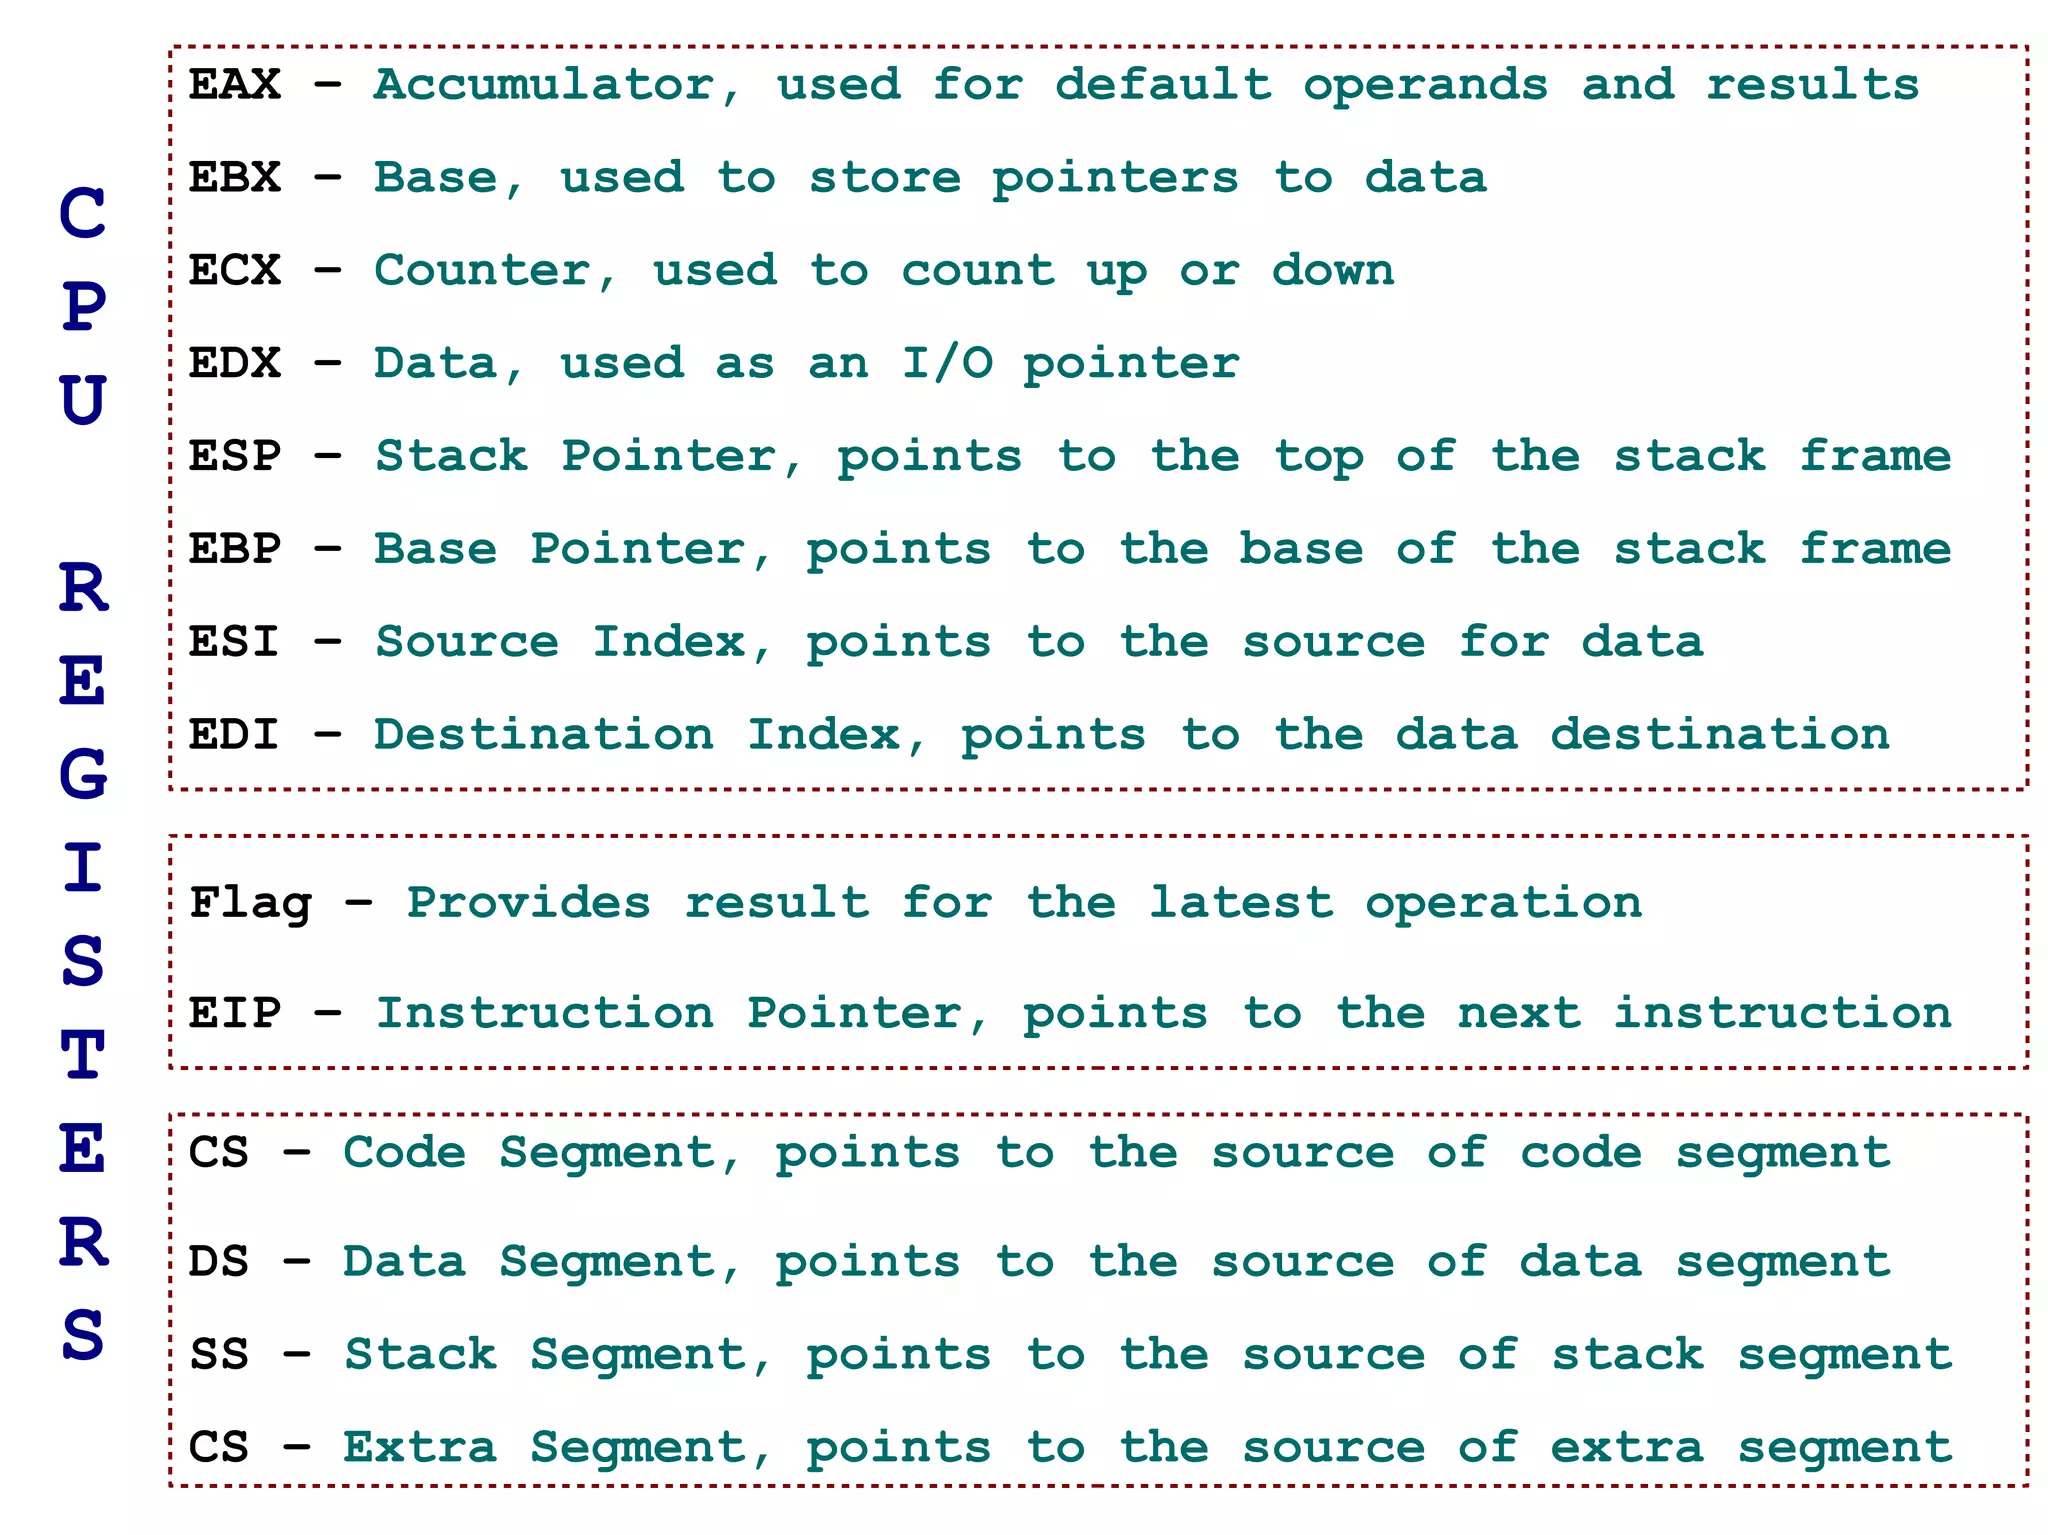2048x1535 pixels.
Task: Click the DS Data Segment description
Action: 1117,1262
